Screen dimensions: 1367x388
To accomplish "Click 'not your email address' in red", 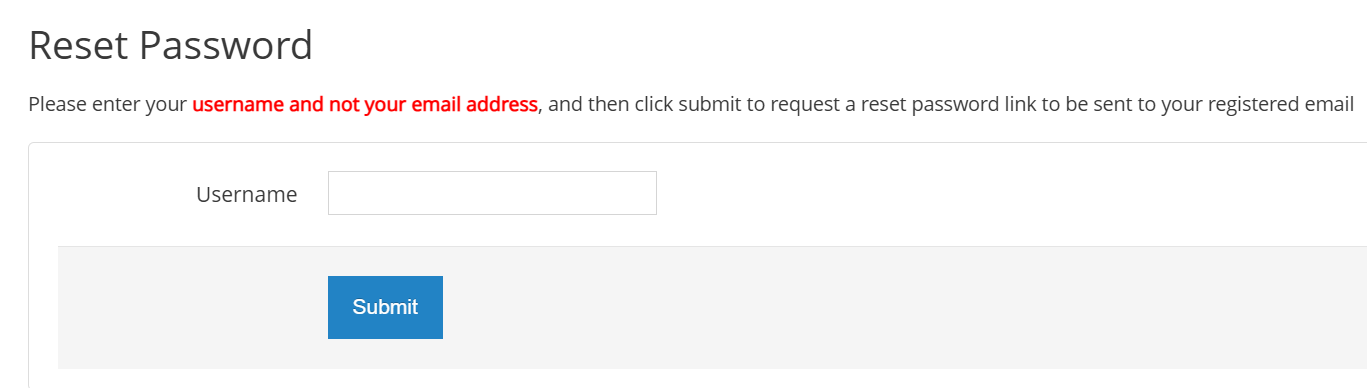I will point(433,104).
